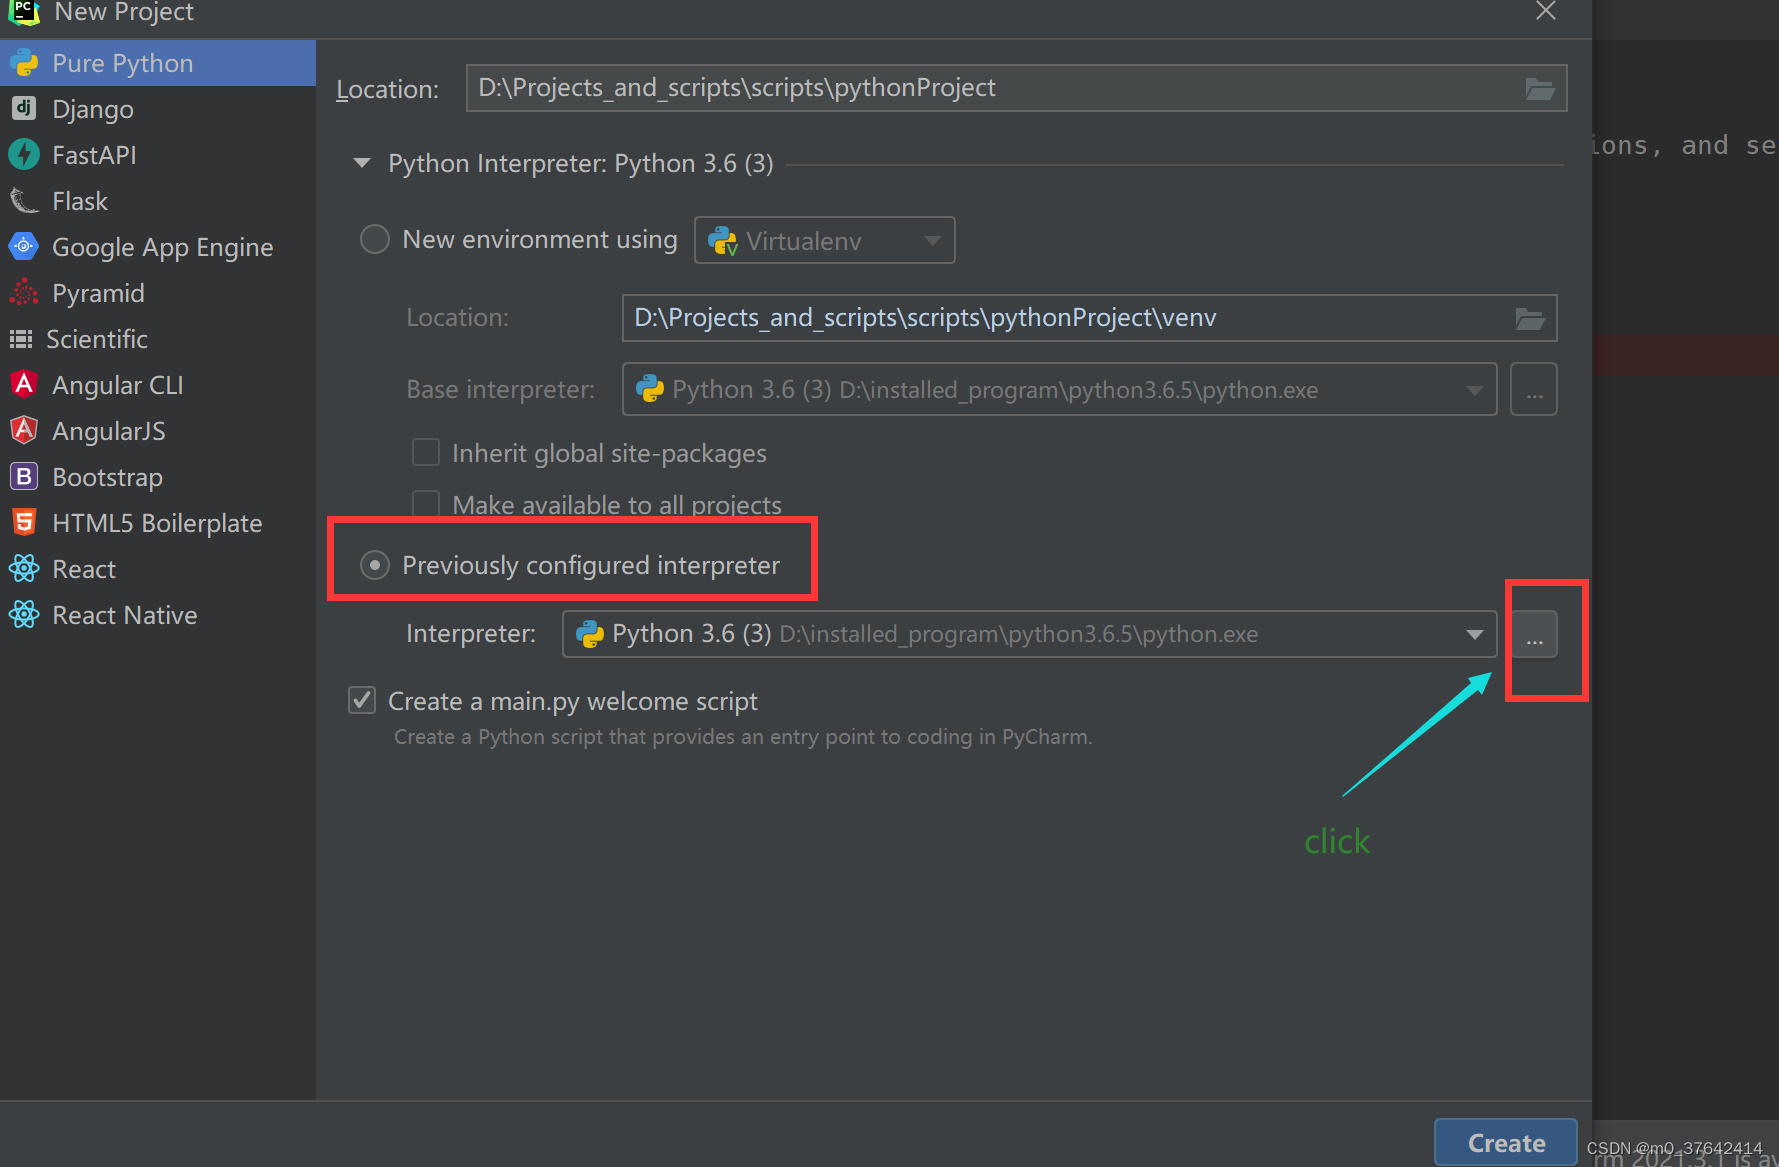This screenshot has width=1779, height=1167.
Task: Click the Virtualenv Python icon in the dropdown
Action: [x=723, y=241]
